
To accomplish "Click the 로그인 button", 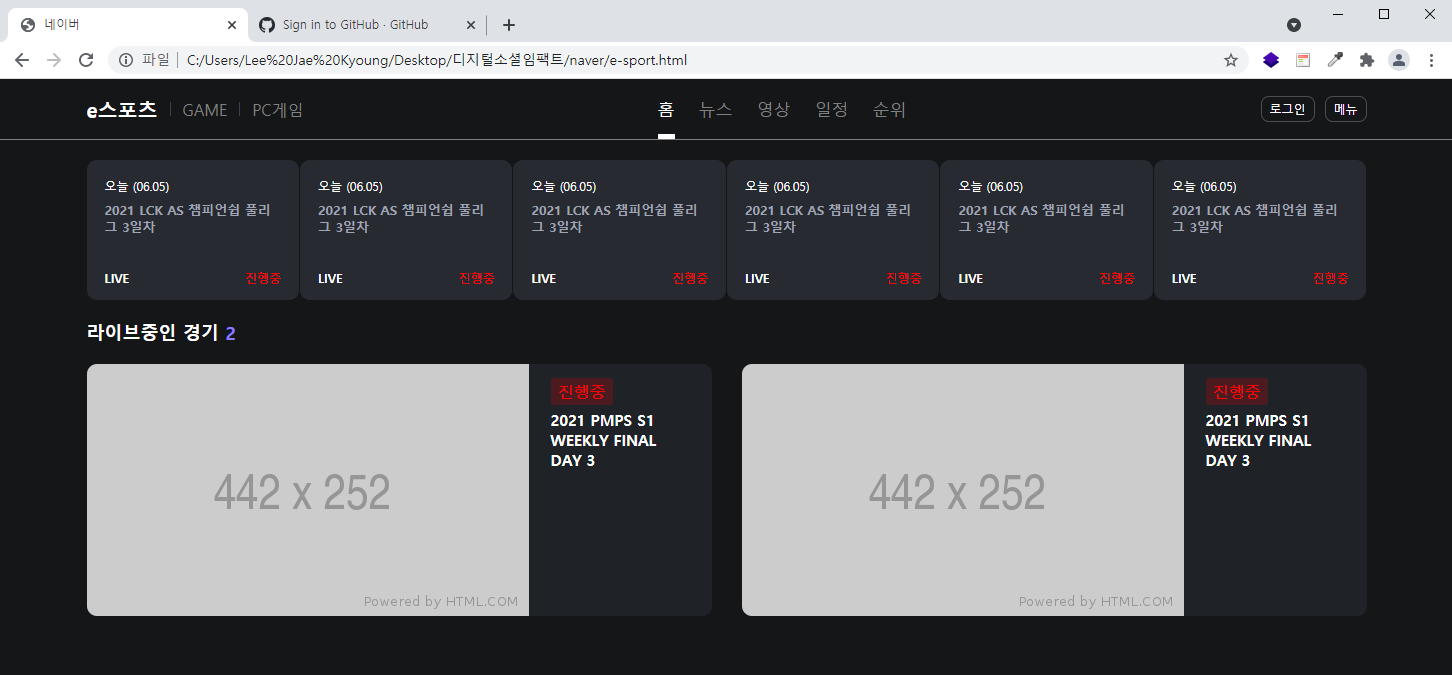I will click(x=1288, y=109).
